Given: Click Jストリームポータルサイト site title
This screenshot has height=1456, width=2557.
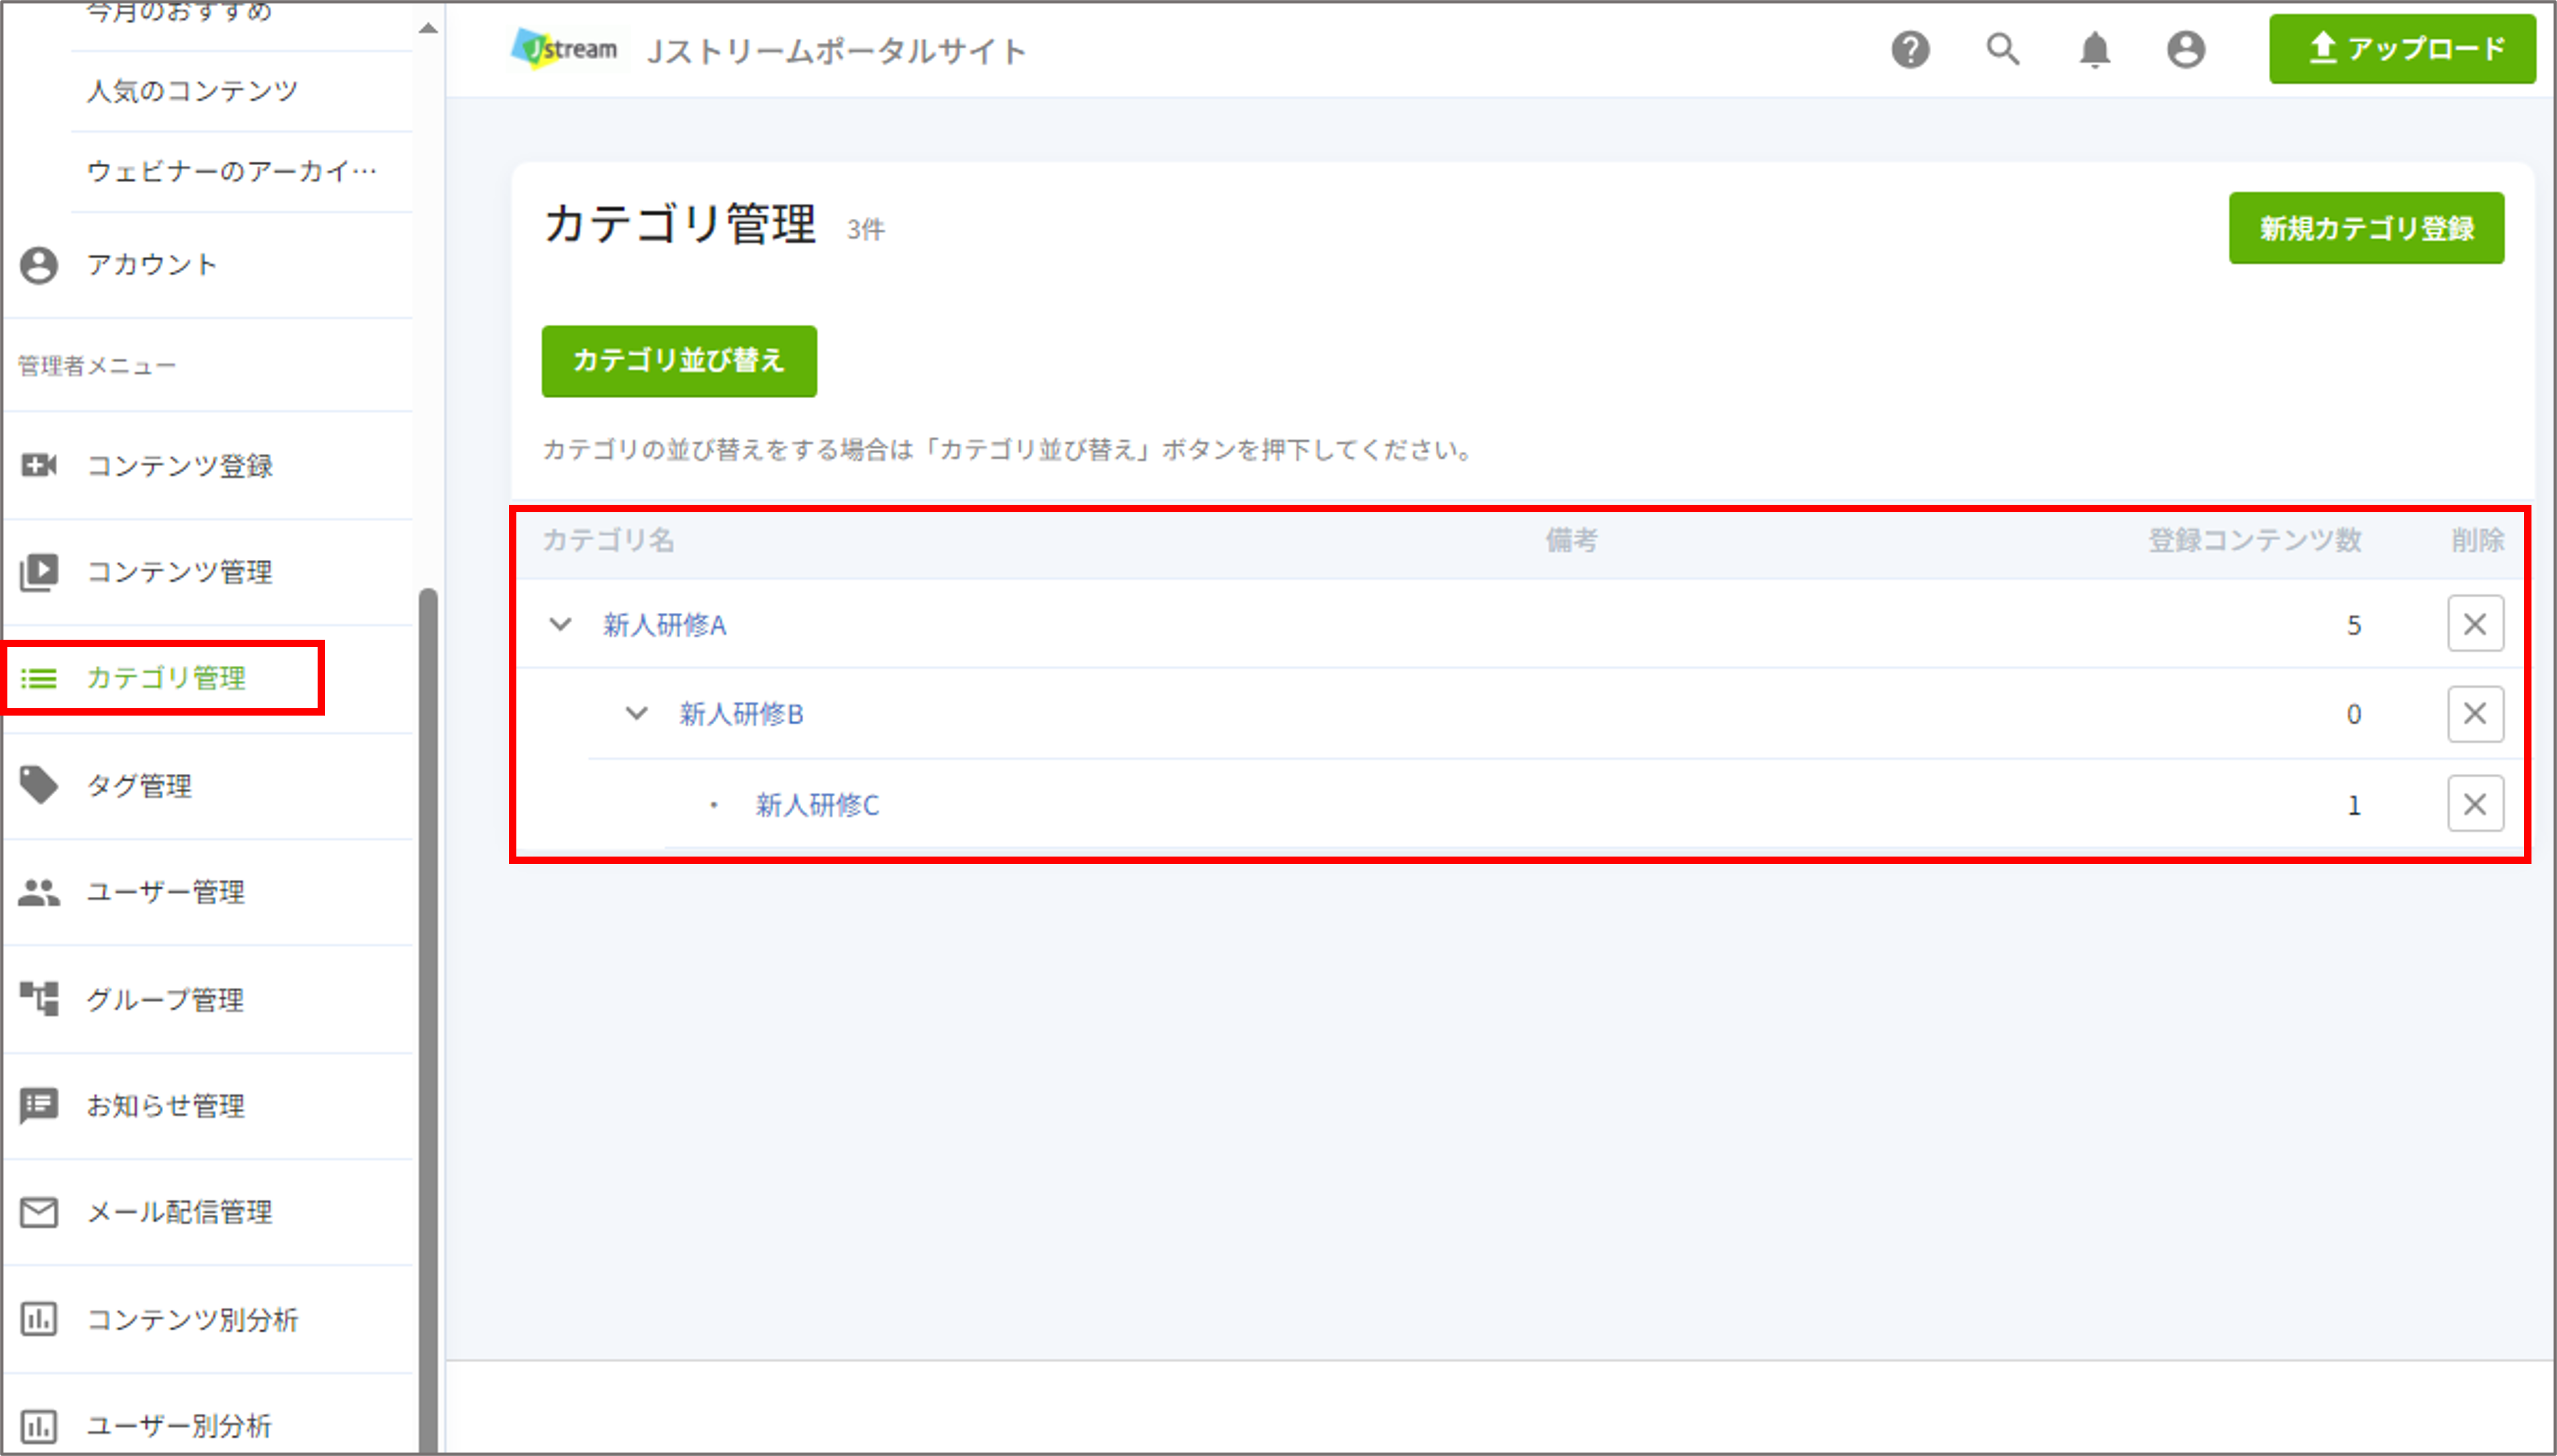Looking at the screenshot, I should coord(836,51).
